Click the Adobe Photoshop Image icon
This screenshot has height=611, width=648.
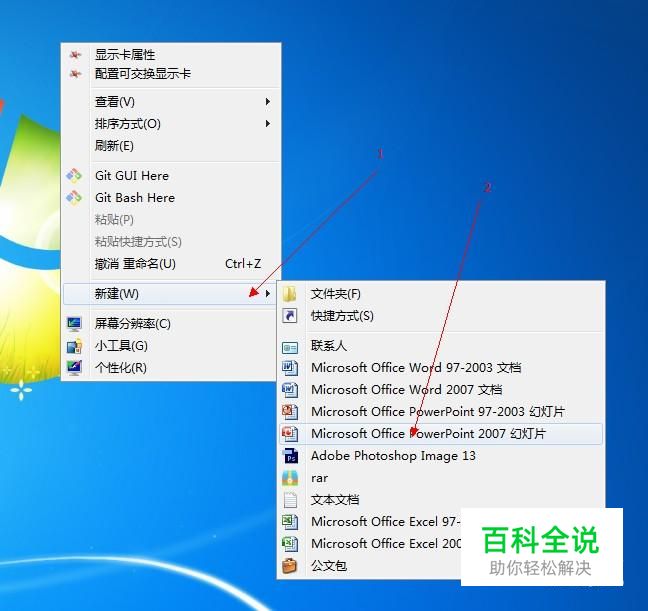(290, 456)
